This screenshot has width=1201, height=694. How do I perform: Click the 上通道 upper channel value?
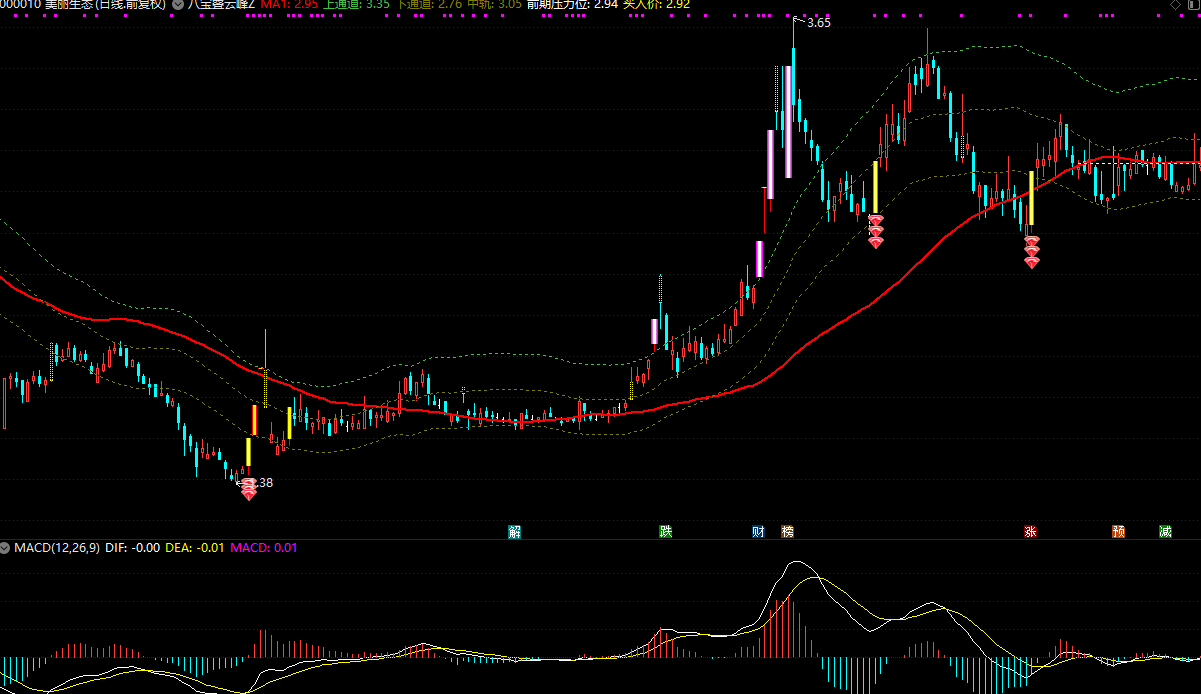356,4
